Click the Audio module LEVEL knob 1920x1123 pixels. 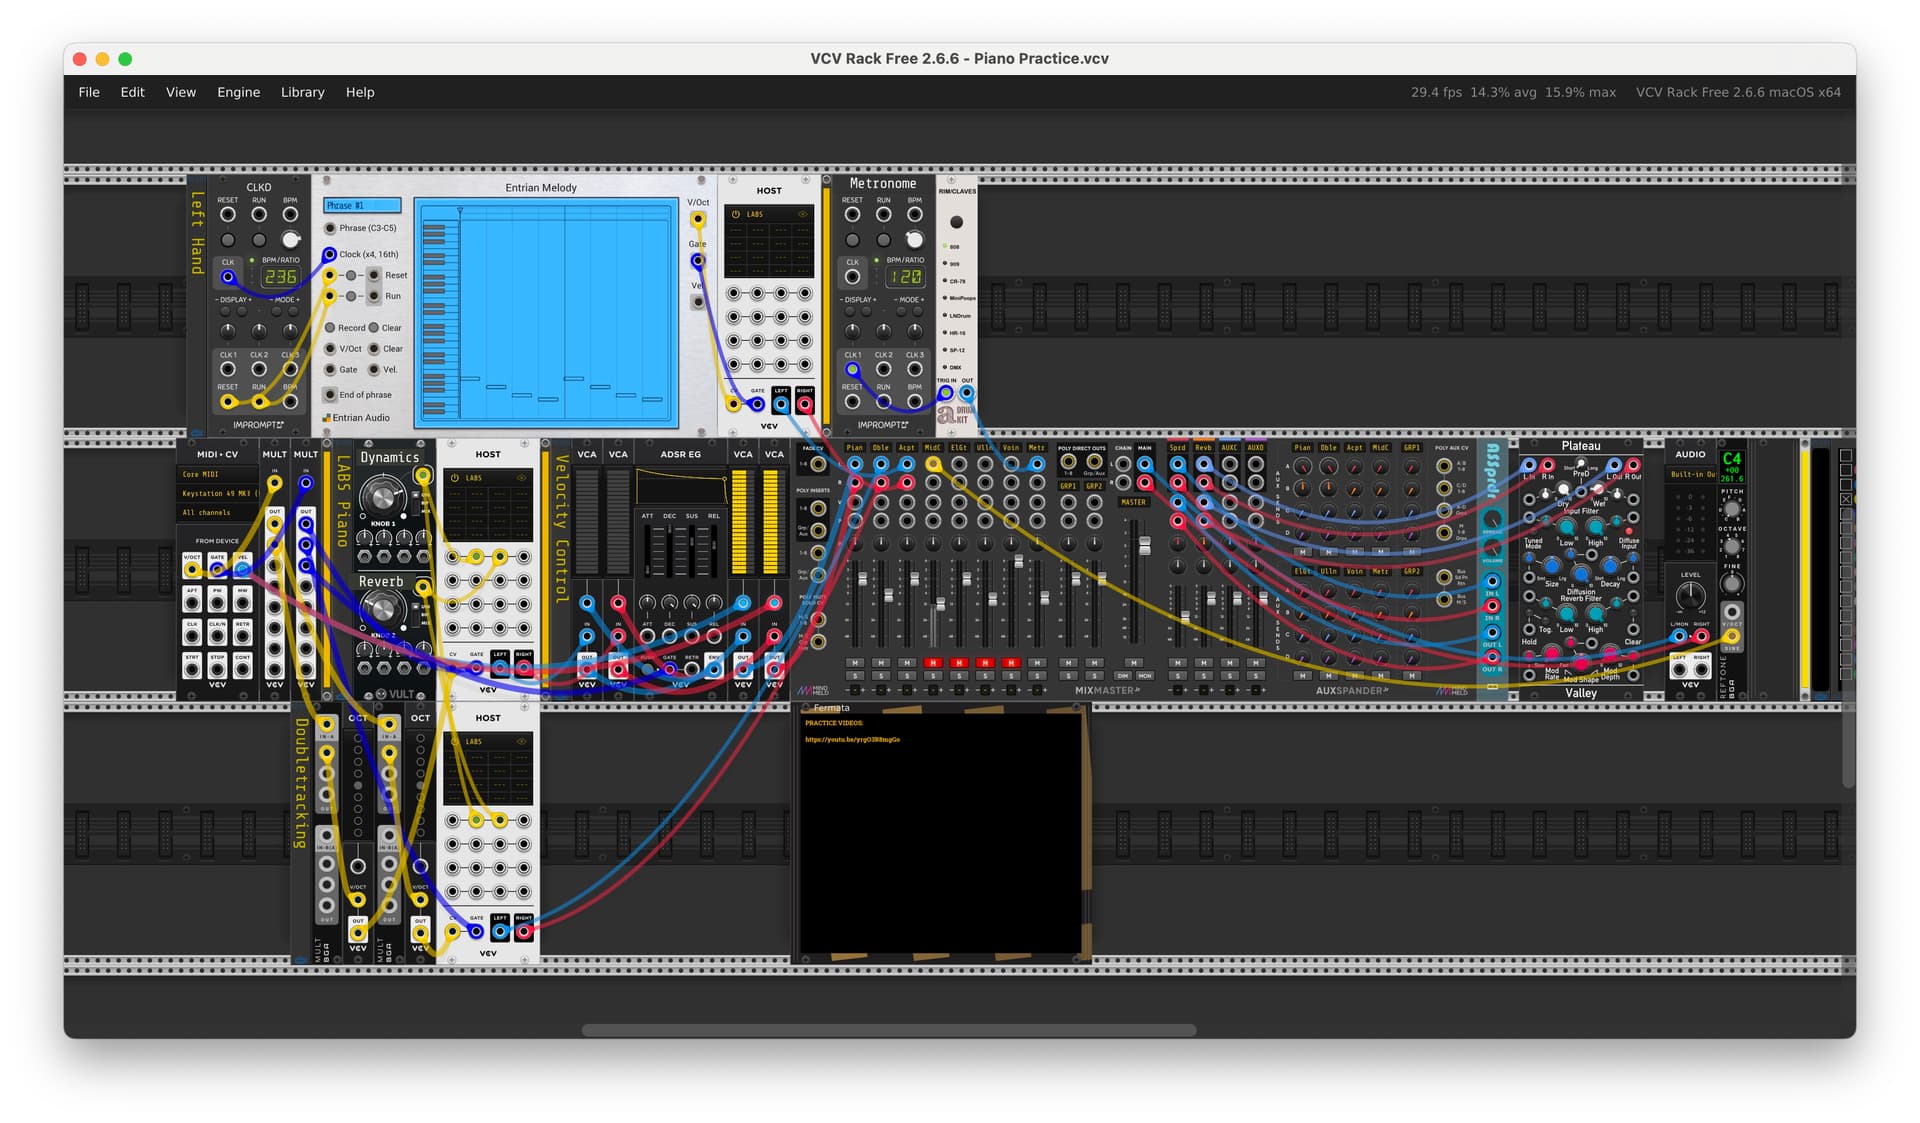(x=1689, y=597)
